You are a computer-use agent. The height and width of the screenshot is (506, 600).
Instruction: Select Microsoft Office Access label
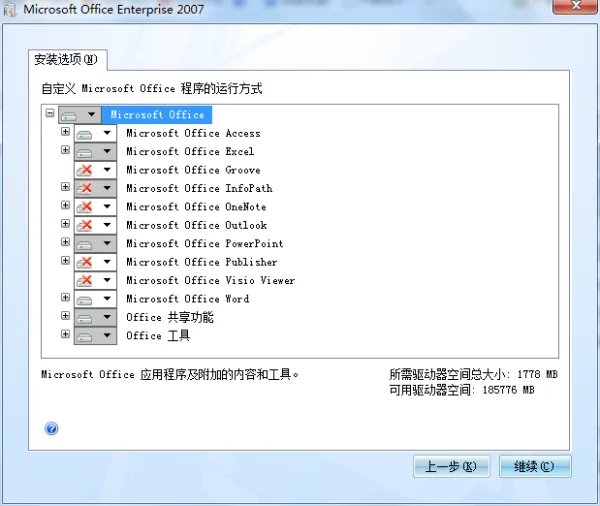tap(193, 133)
